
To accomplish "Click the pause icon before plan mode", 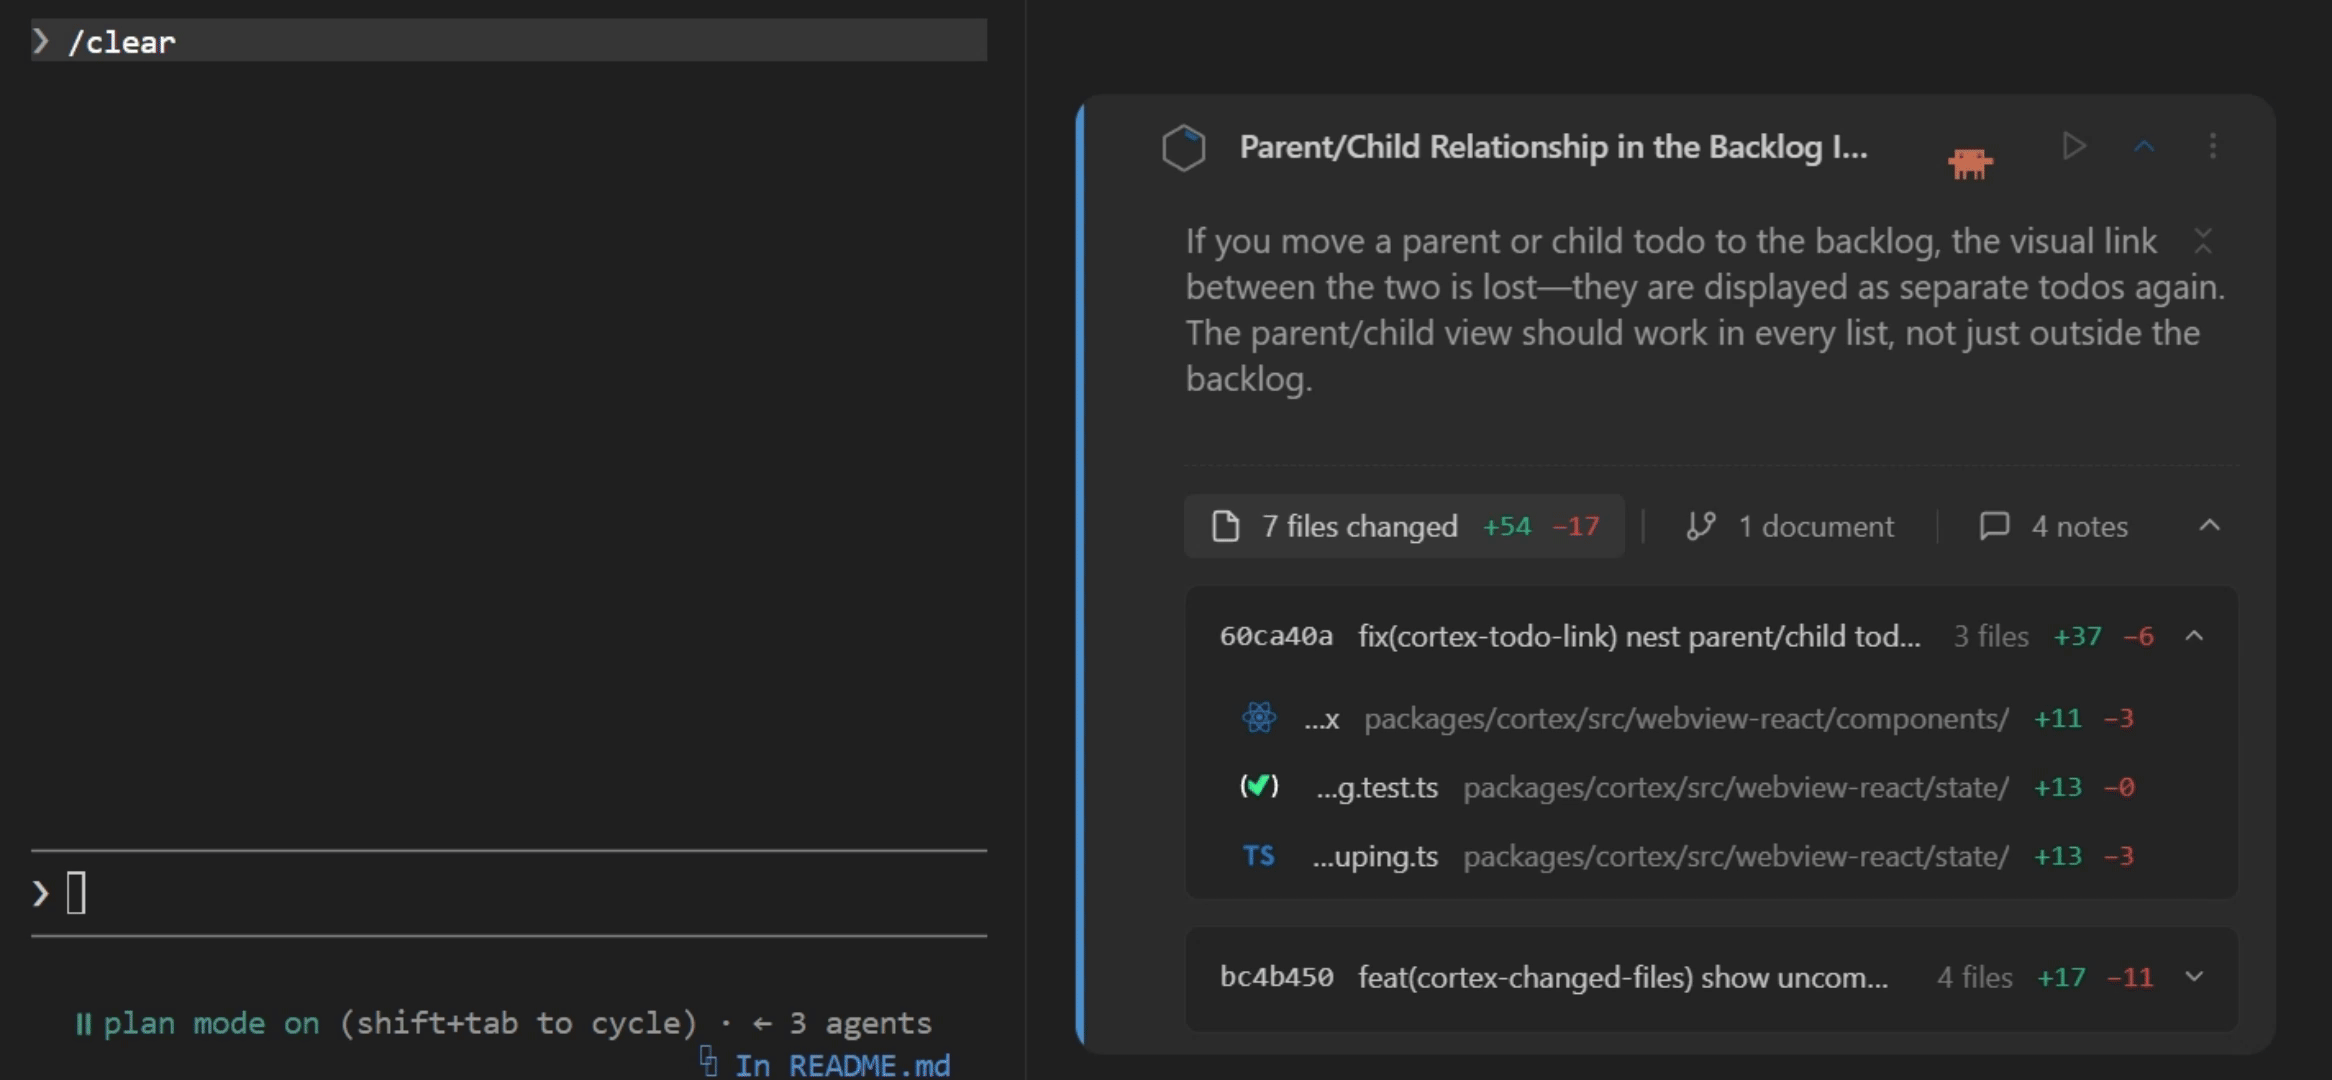I will click(x=83, y=1024).
